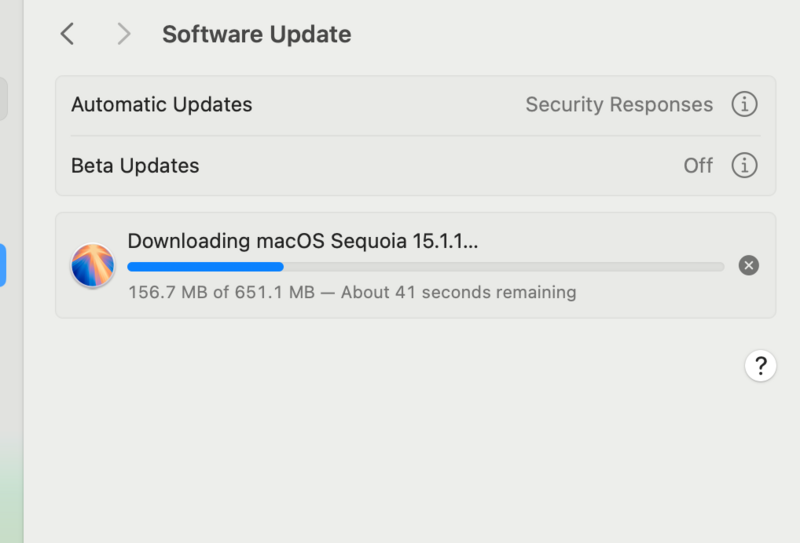Select the Automatic Updates row label
The image size is (800, 543).
pos(161,105)
